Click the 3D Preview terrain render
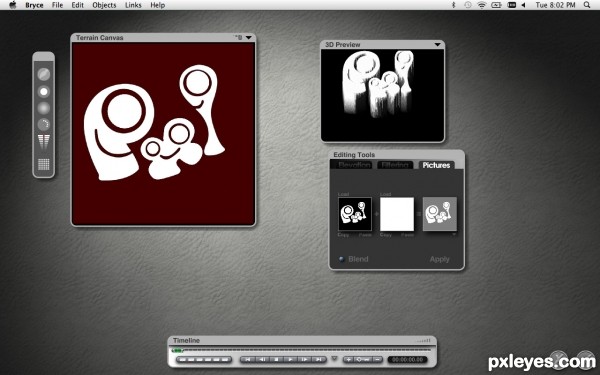Image resolution: width=600 pixels, height=375 pixels. pyautogui.click(x=383, y=95)
